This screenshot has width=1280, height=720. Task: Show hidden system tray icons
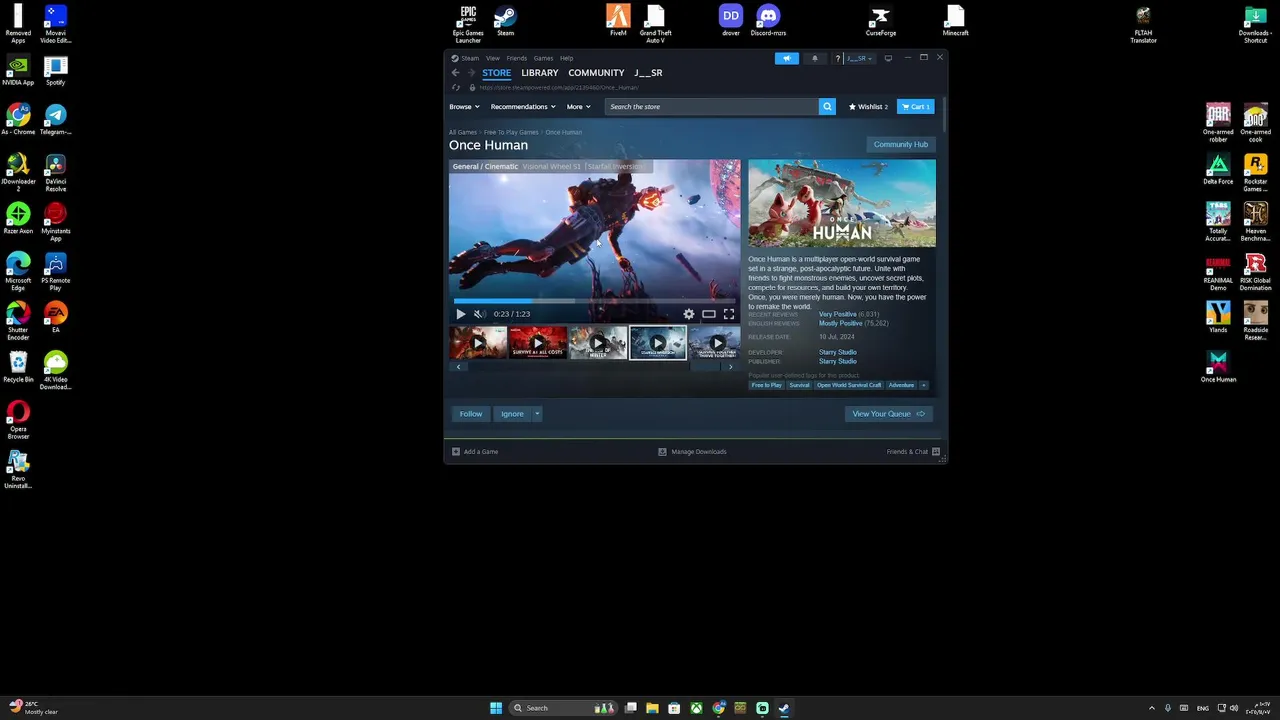tap(1151, 708)
